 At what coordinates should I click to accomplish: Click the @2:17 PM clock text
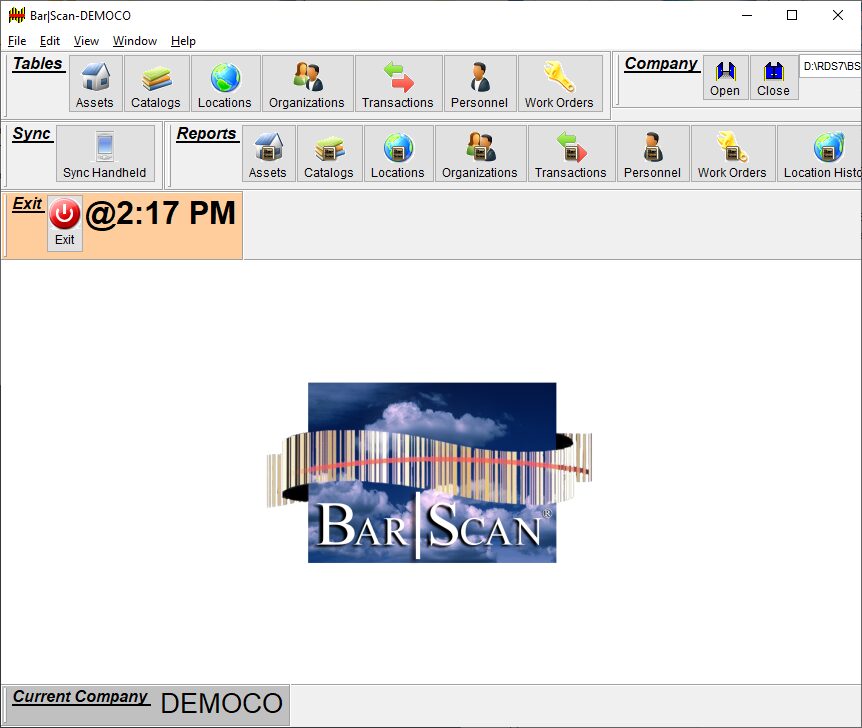pos(161,213)
